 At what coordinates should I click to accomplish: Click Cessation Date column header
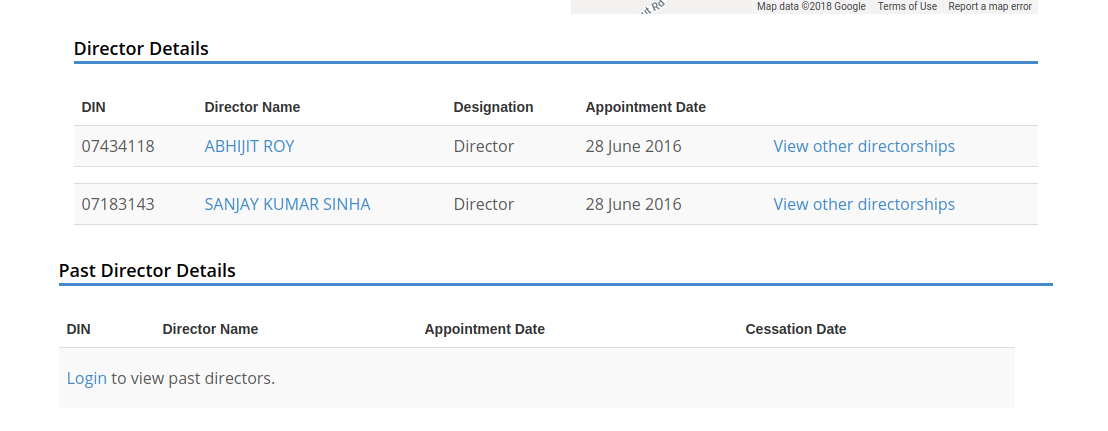point(795,329)
